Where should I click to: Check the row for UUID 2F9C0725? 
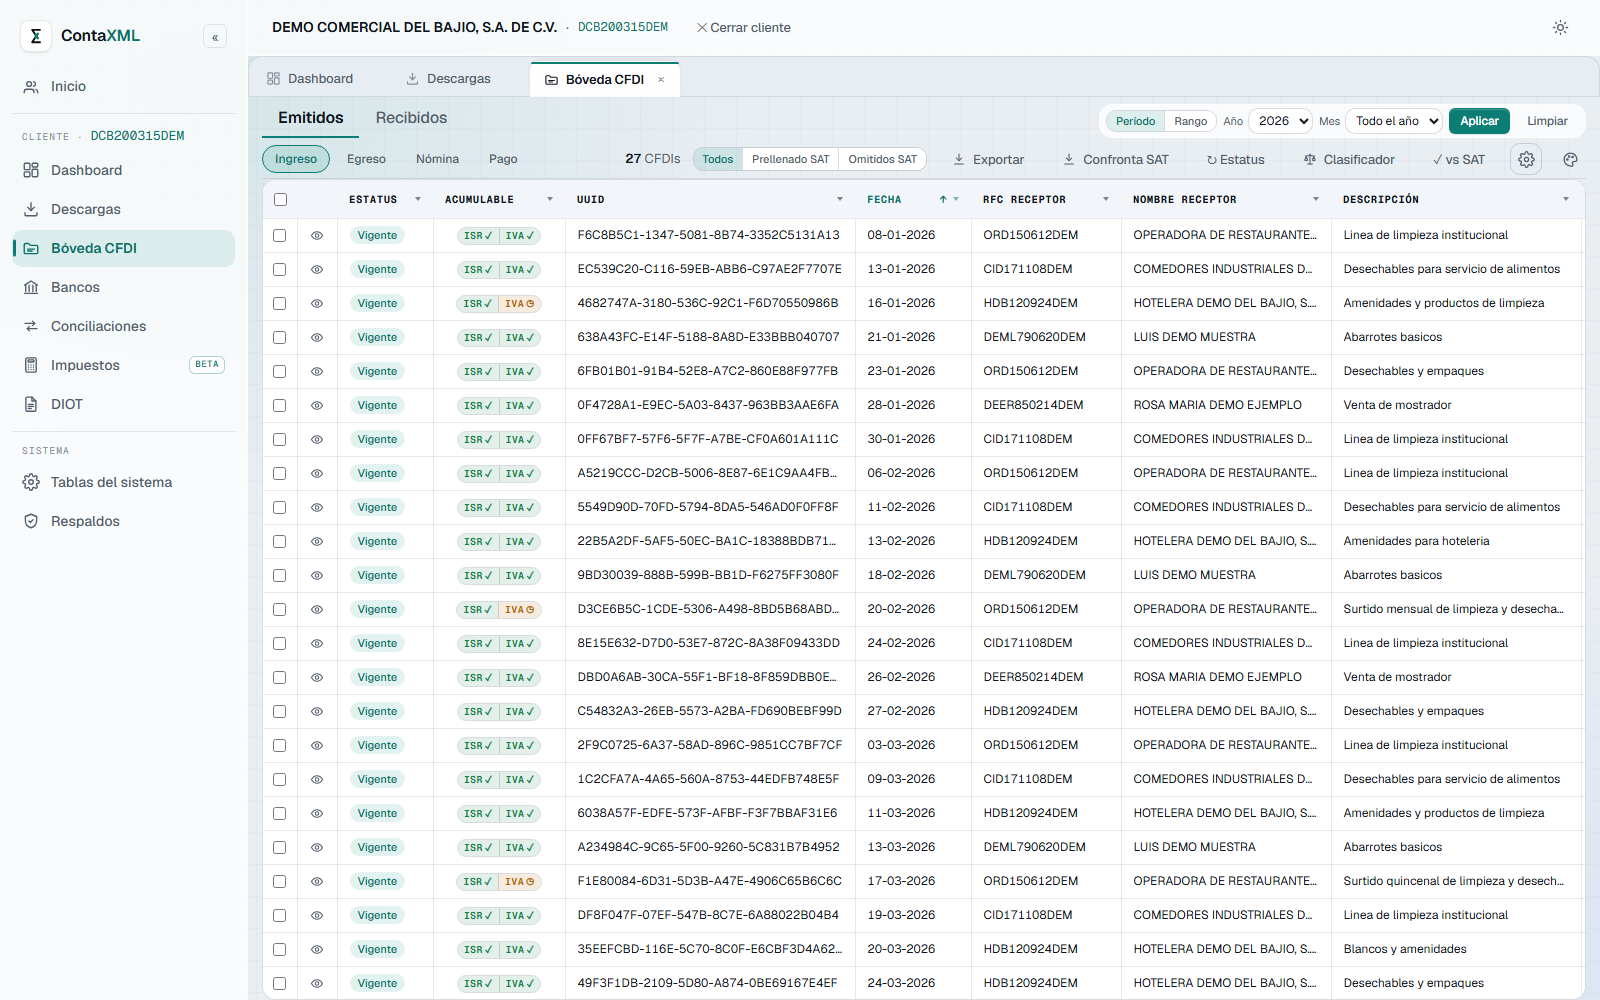[x=280, y=746]
